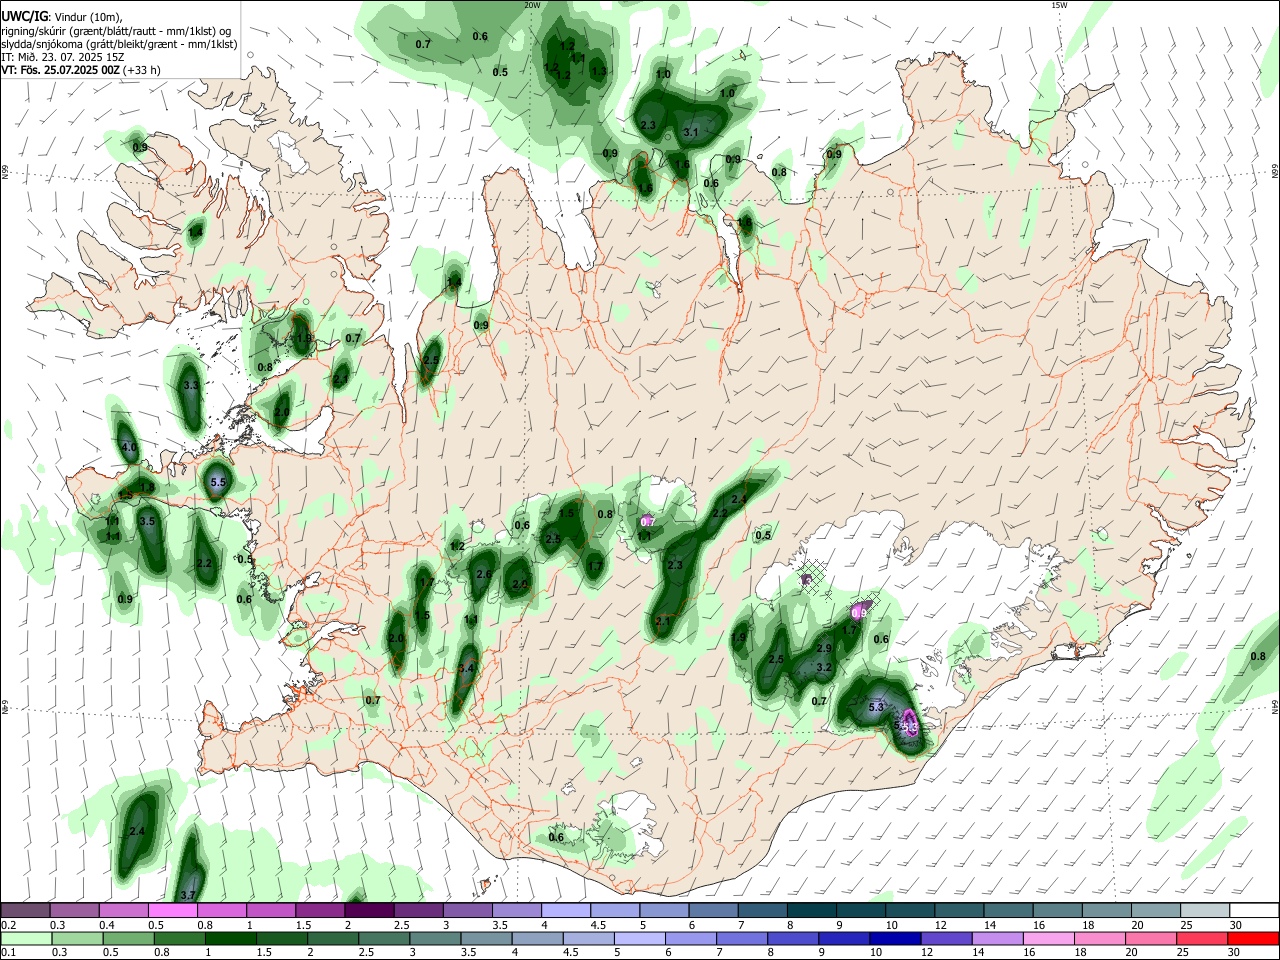Click the mauve 0.3 swatch in upper legend
Screen dimensions: 1280x960
pos(74,911)
